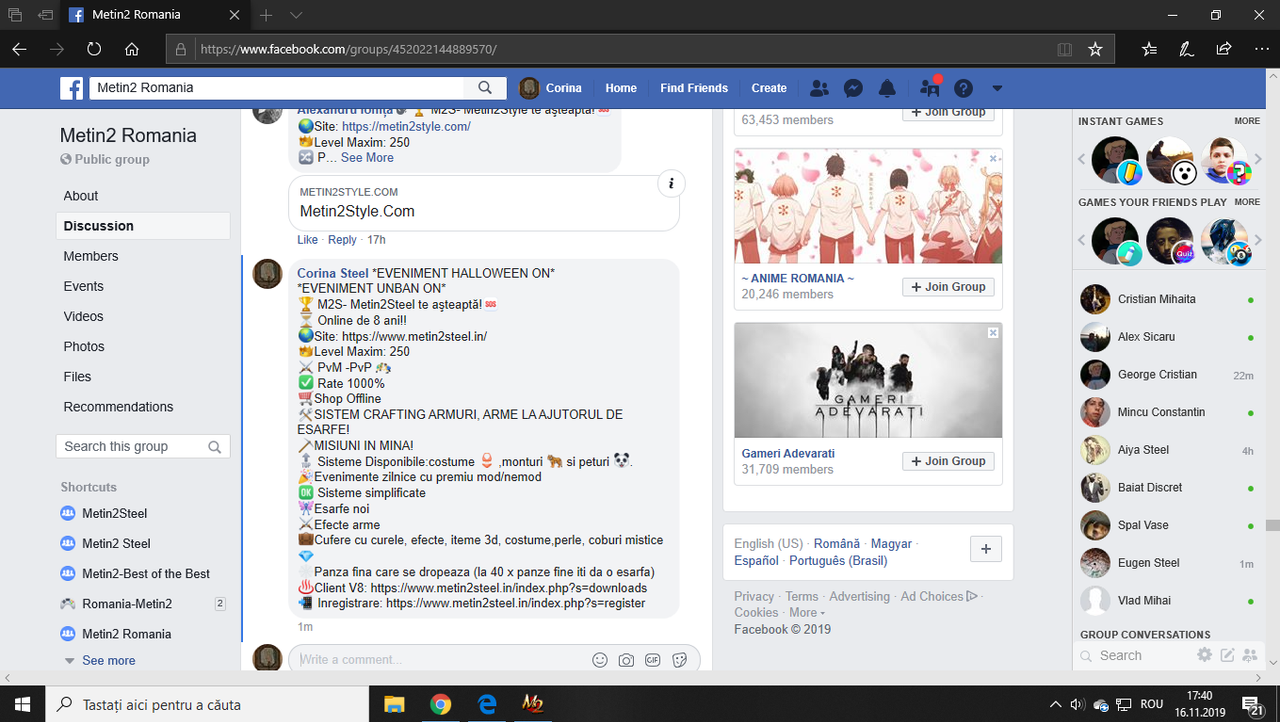Close the Gameri Adevarati suggestion
This screenshot has height=722, width=1280.
coord(993,332)
